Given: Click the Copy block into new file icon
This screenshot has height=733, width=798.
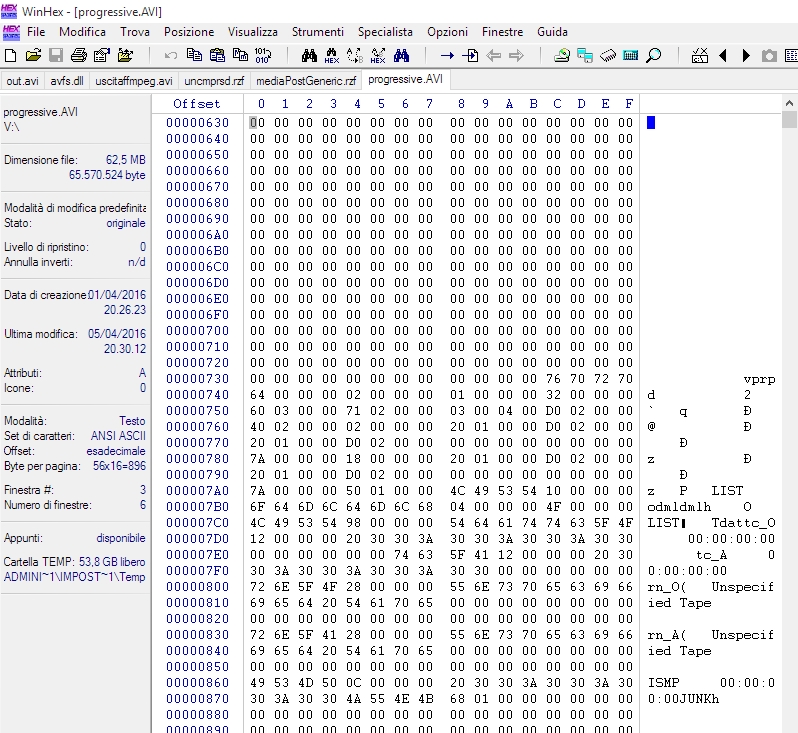Looking at the screenshot, I should [x=240, y=55].
